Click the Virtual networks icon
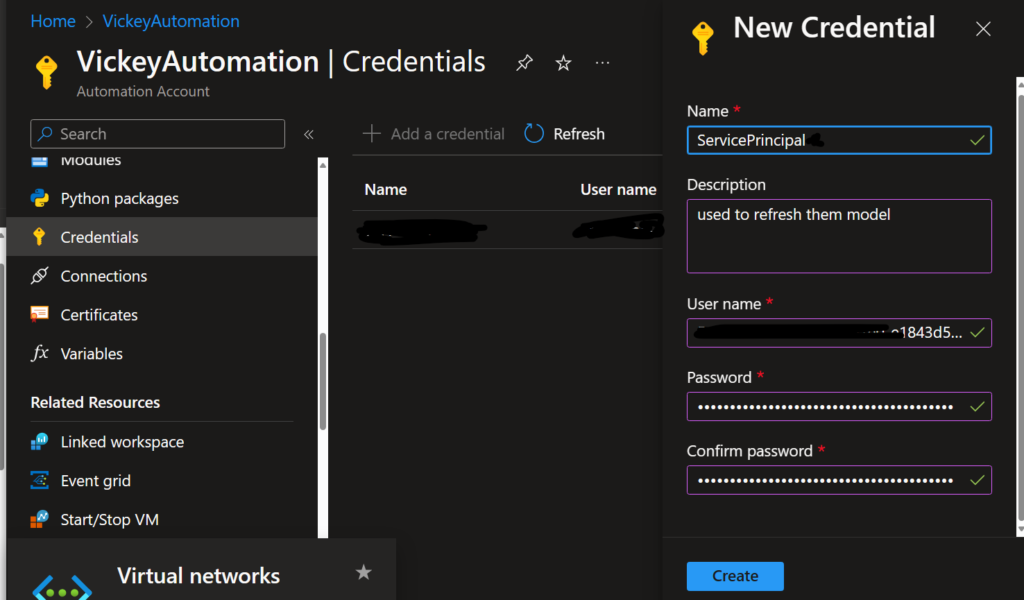The width and height of the screenshot is (1024, 600). click(62, 587)
